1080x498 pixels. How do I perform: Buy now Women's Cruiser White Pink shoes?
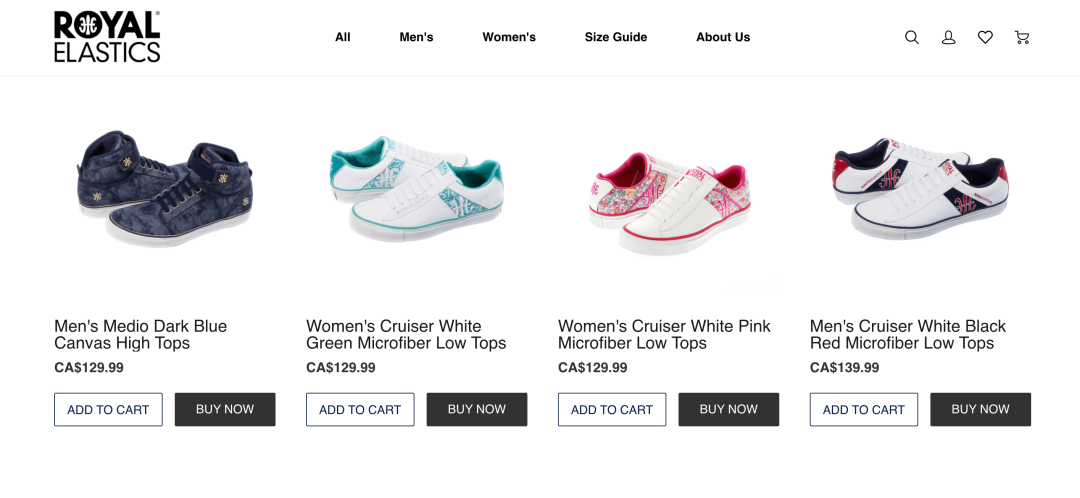pos(729,409)
